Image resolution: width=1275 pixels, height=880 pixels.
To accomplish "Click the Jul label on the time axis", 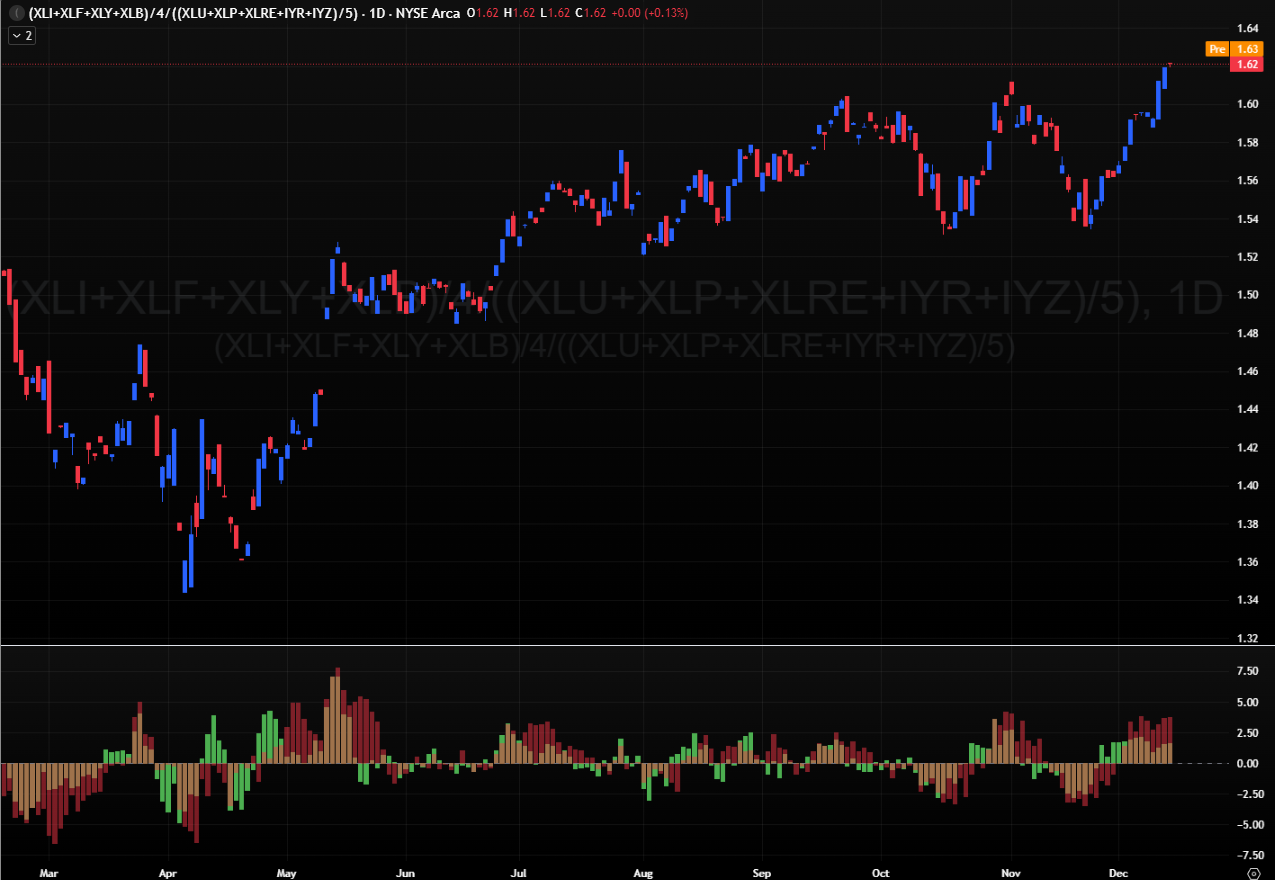I will pos(519,873).
